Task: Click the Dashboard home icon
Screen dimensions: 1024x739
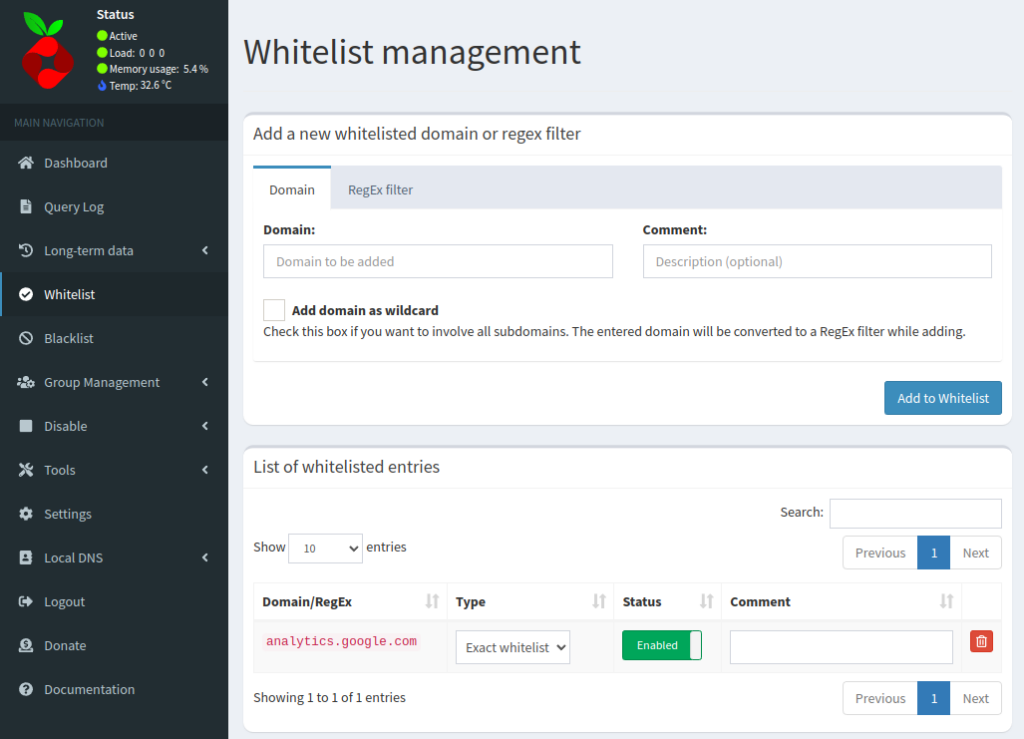Action: click(x=26, y=163)
